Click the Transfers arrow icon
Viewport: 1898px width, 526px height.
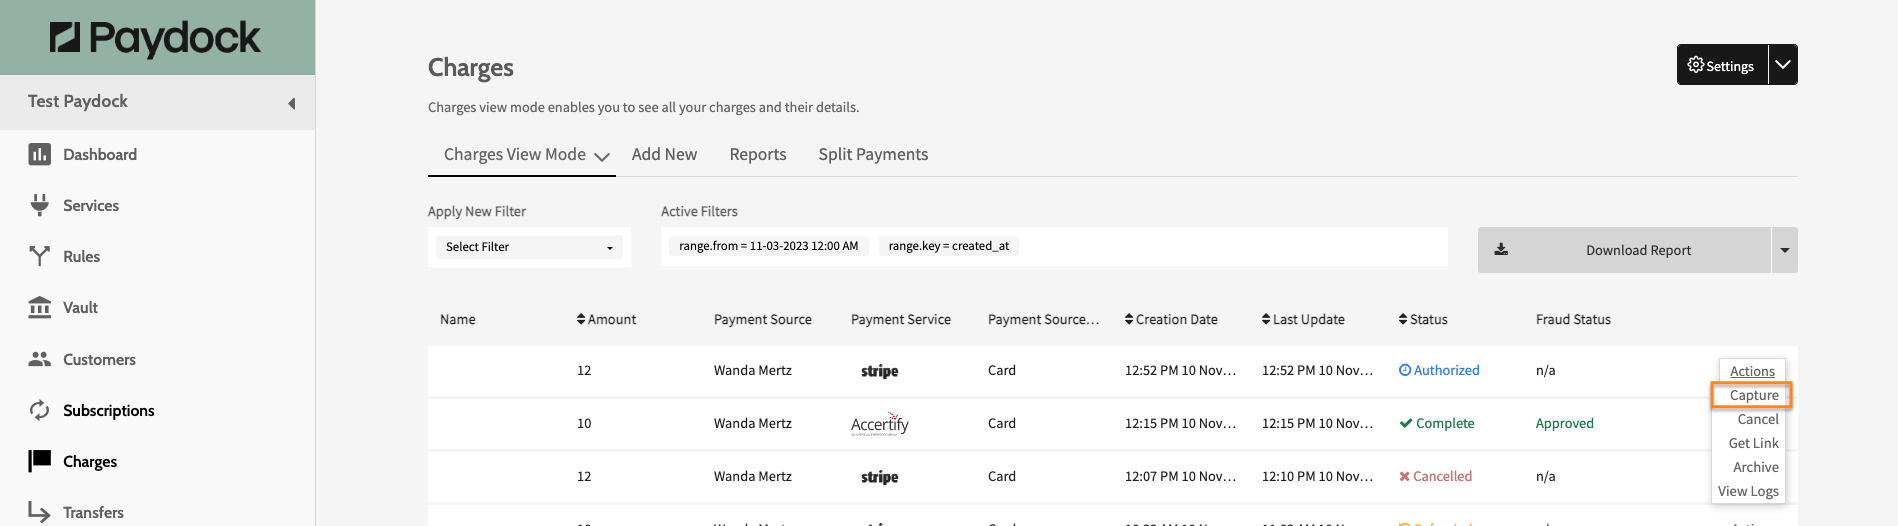click(x=40, y=512)
